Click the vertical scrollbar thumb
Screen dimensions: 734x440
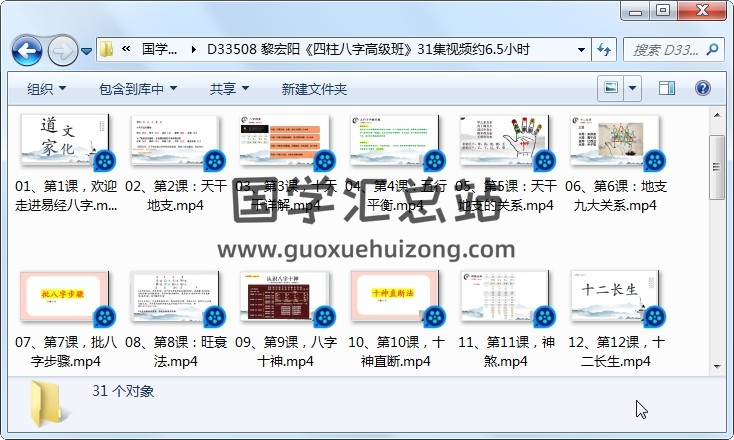717,167
